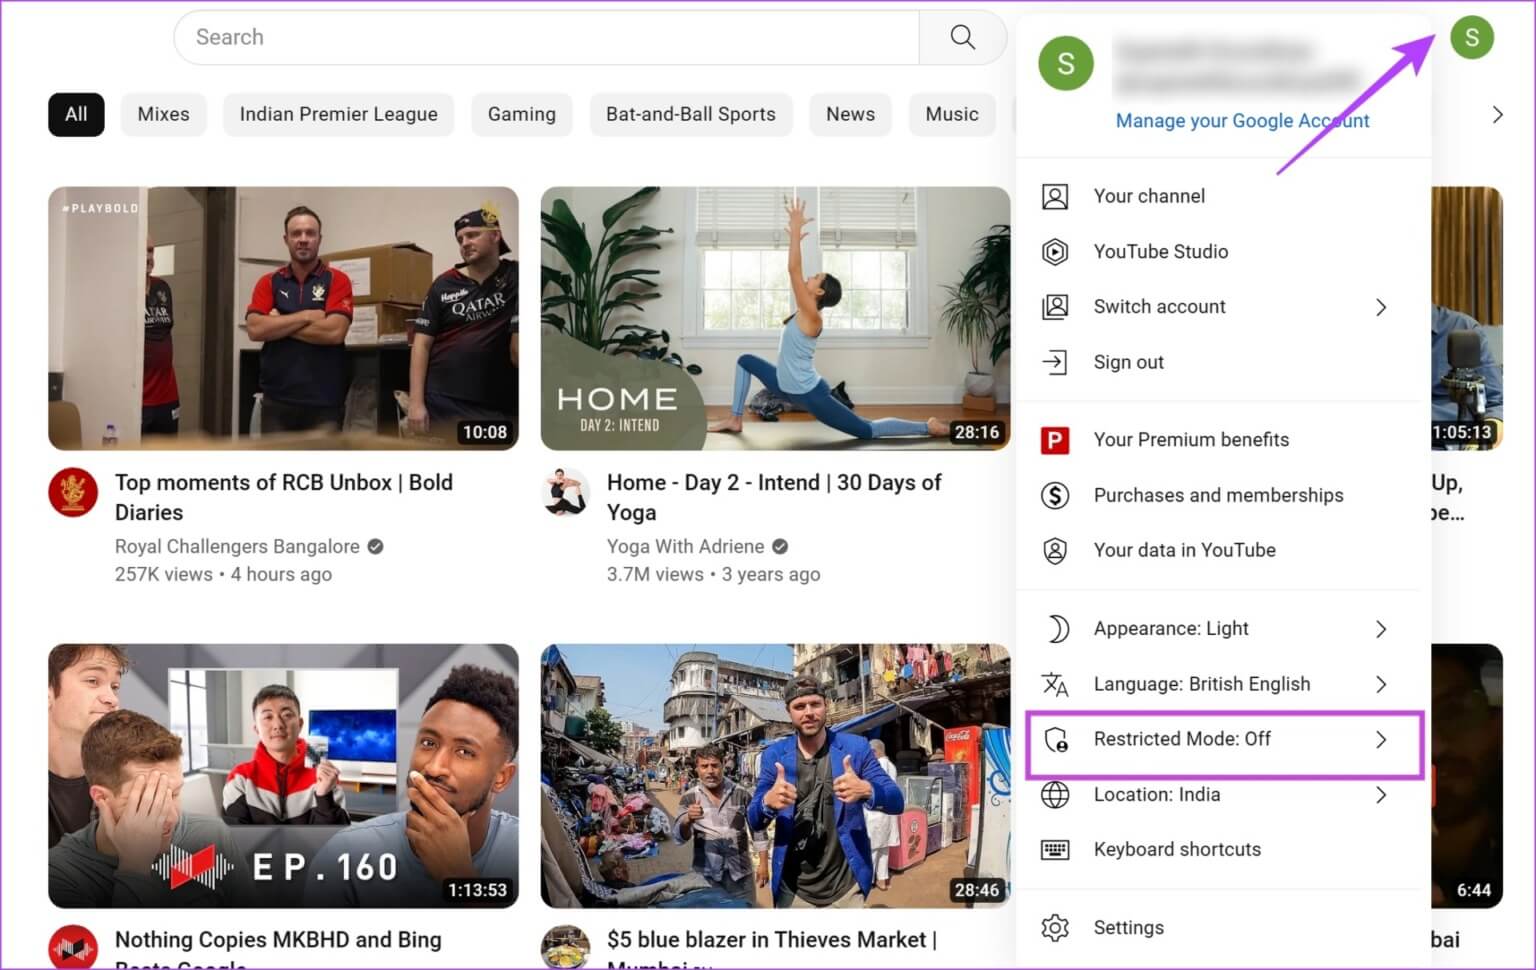Screen dimensions: 1536x970
Task: Open the Thieves Market video thumbnail
Action: click(775, 776)
